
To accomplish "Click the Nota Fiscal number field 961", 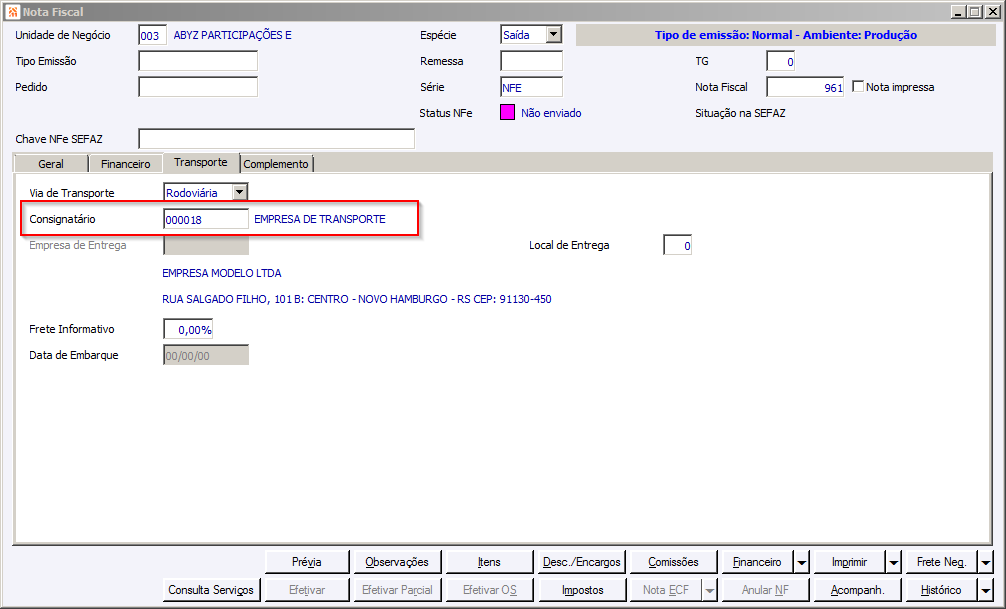I will pyautogui.click(x=805, y=87).
